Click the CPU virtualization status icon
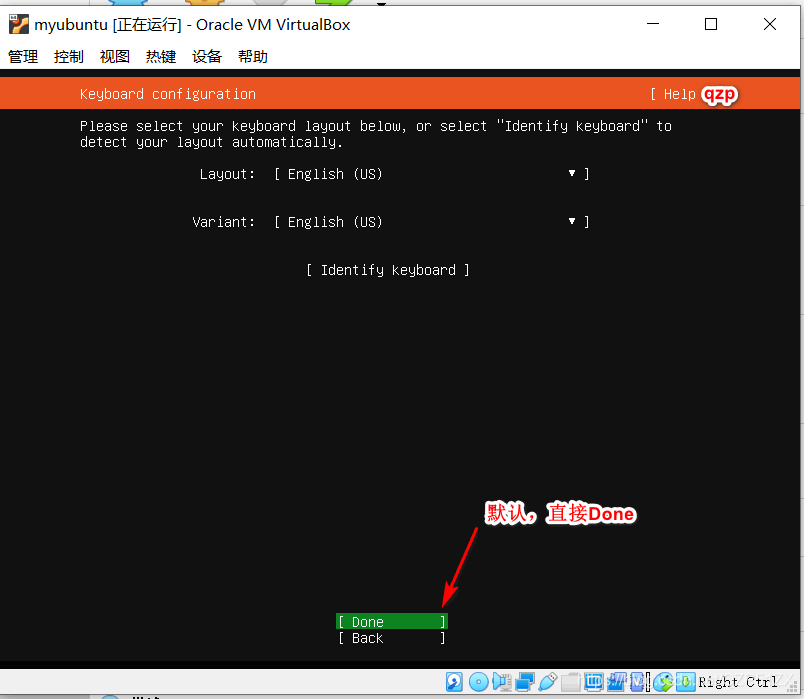804x699 pixels. point(639,682)
